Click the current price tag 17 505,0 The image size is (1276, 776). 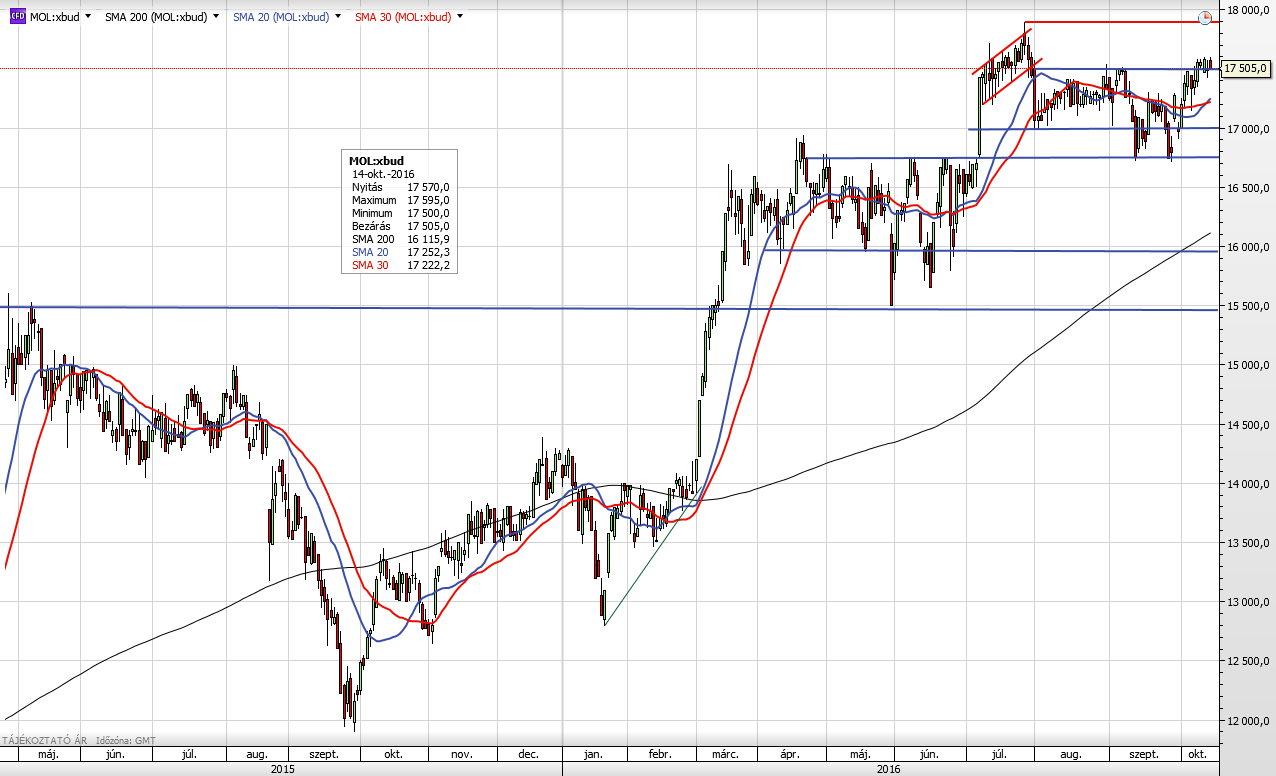[x=1244, y=68]
